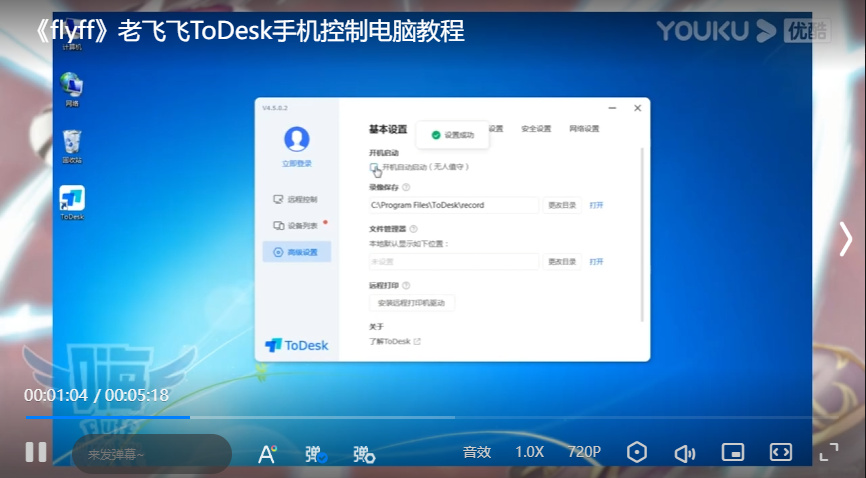Open 设备列表 device list section

coord(297,225)
